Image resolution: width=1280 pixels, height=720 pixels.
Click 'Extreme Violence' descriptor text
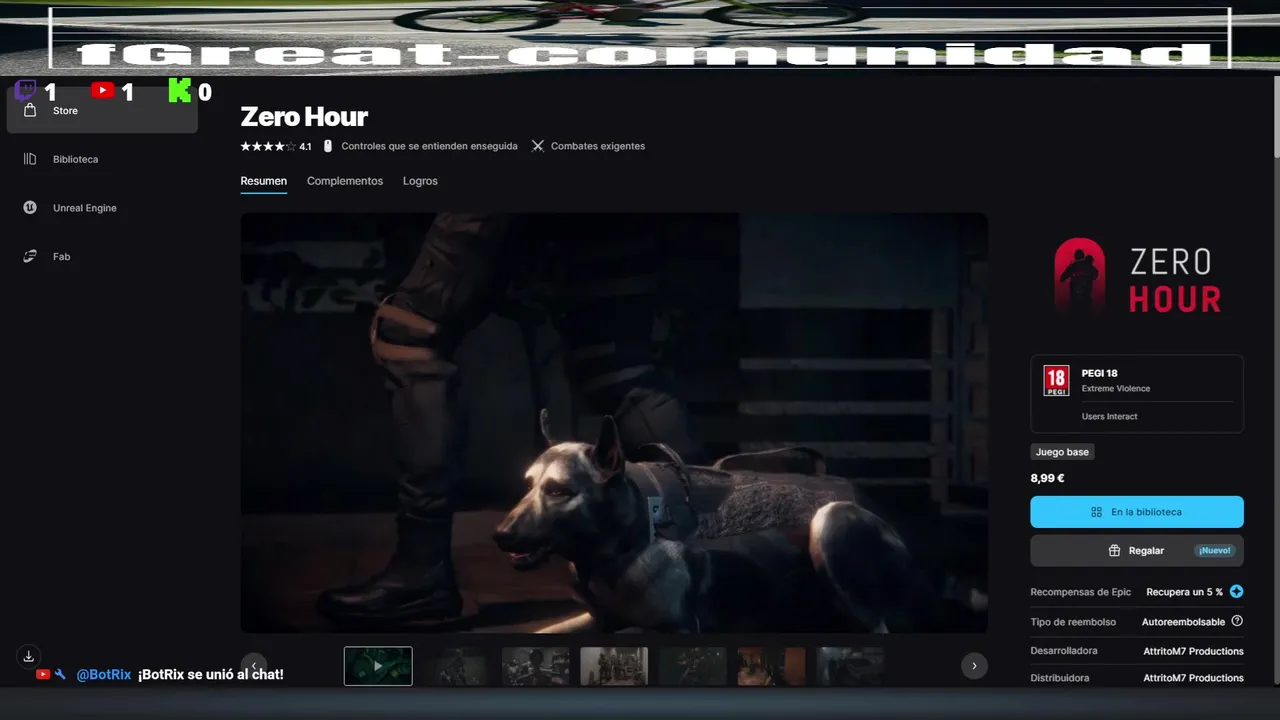coord(1116,388)
